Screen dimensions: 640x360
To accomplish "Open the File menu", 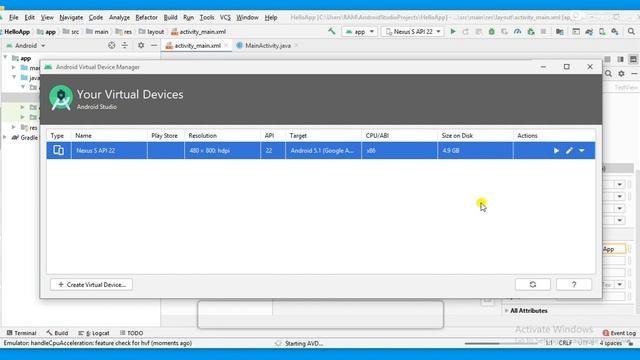I will [x=13, y=17].
